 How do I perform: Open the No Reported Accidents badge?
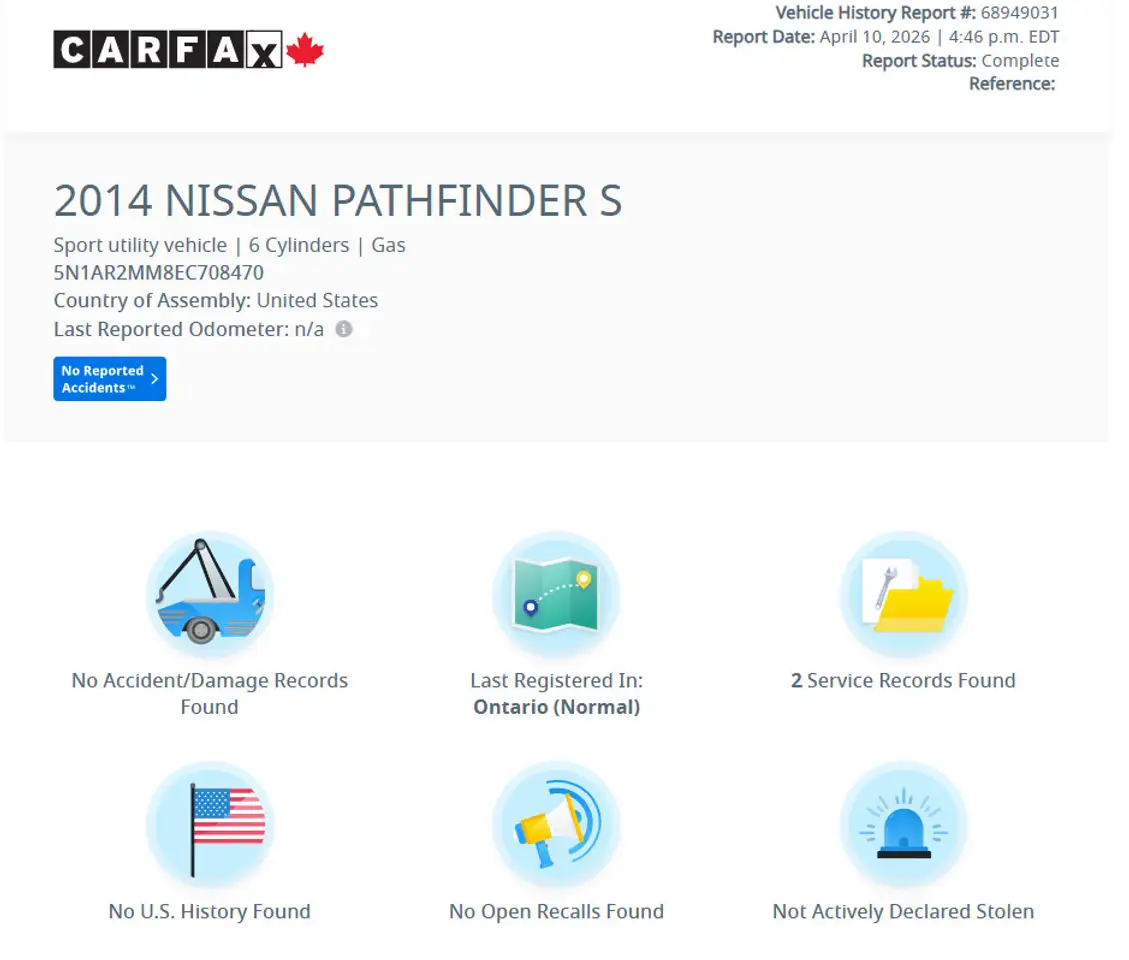pos(109,379)
